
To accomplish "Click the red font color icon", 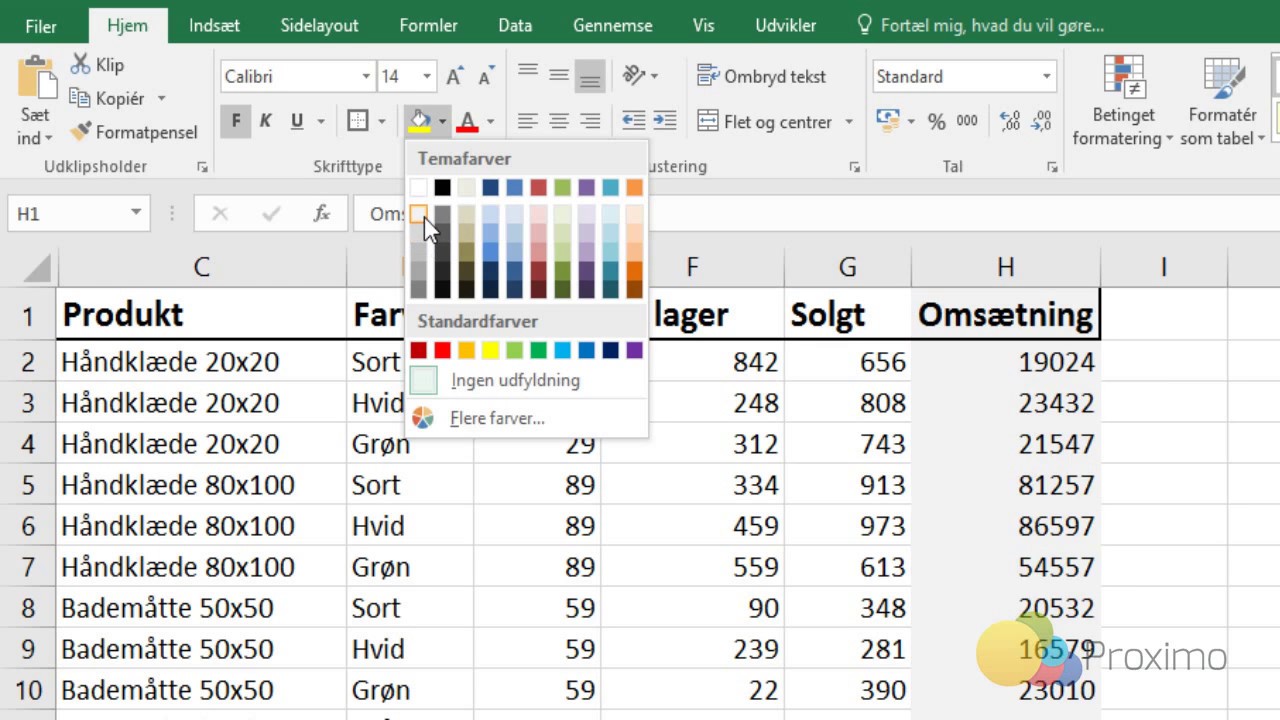I will coord(467,121).
